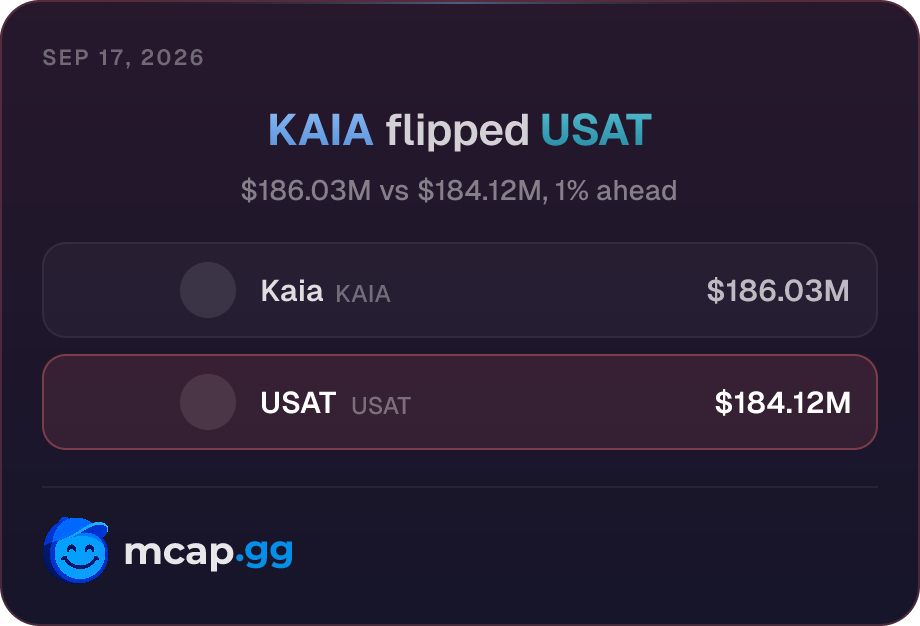Screen dimensions: 920x626
Task: Click the Kaia coin icon placeholder
Action: click(x=208, y=290)
